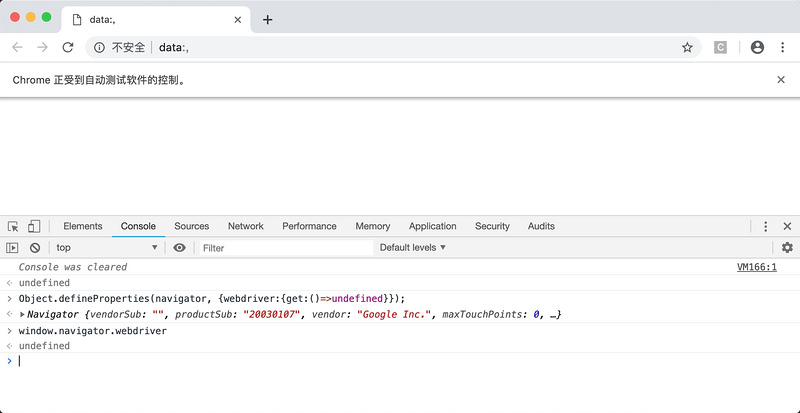Switch to the Security tab
The width and height of the screenshot is (800, 413).
492,226
